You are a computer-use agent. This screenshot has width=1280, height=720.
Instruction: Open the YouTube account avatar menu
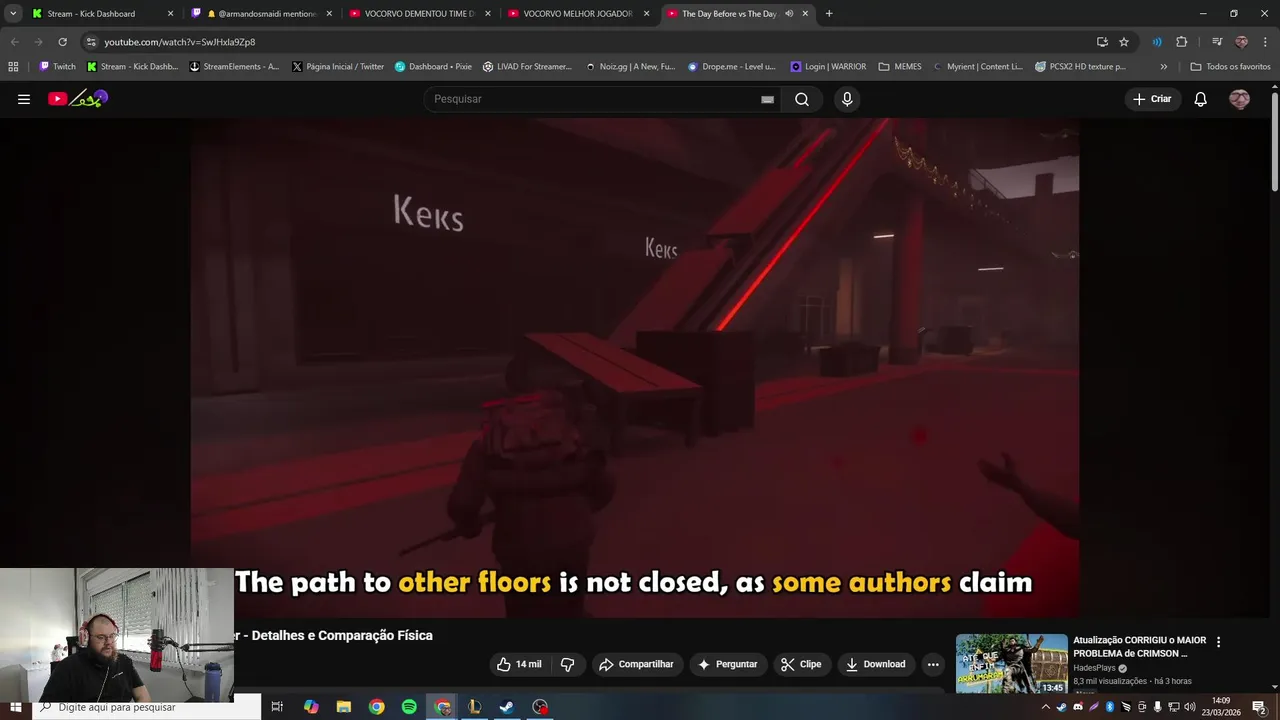tap(1239, 99)
